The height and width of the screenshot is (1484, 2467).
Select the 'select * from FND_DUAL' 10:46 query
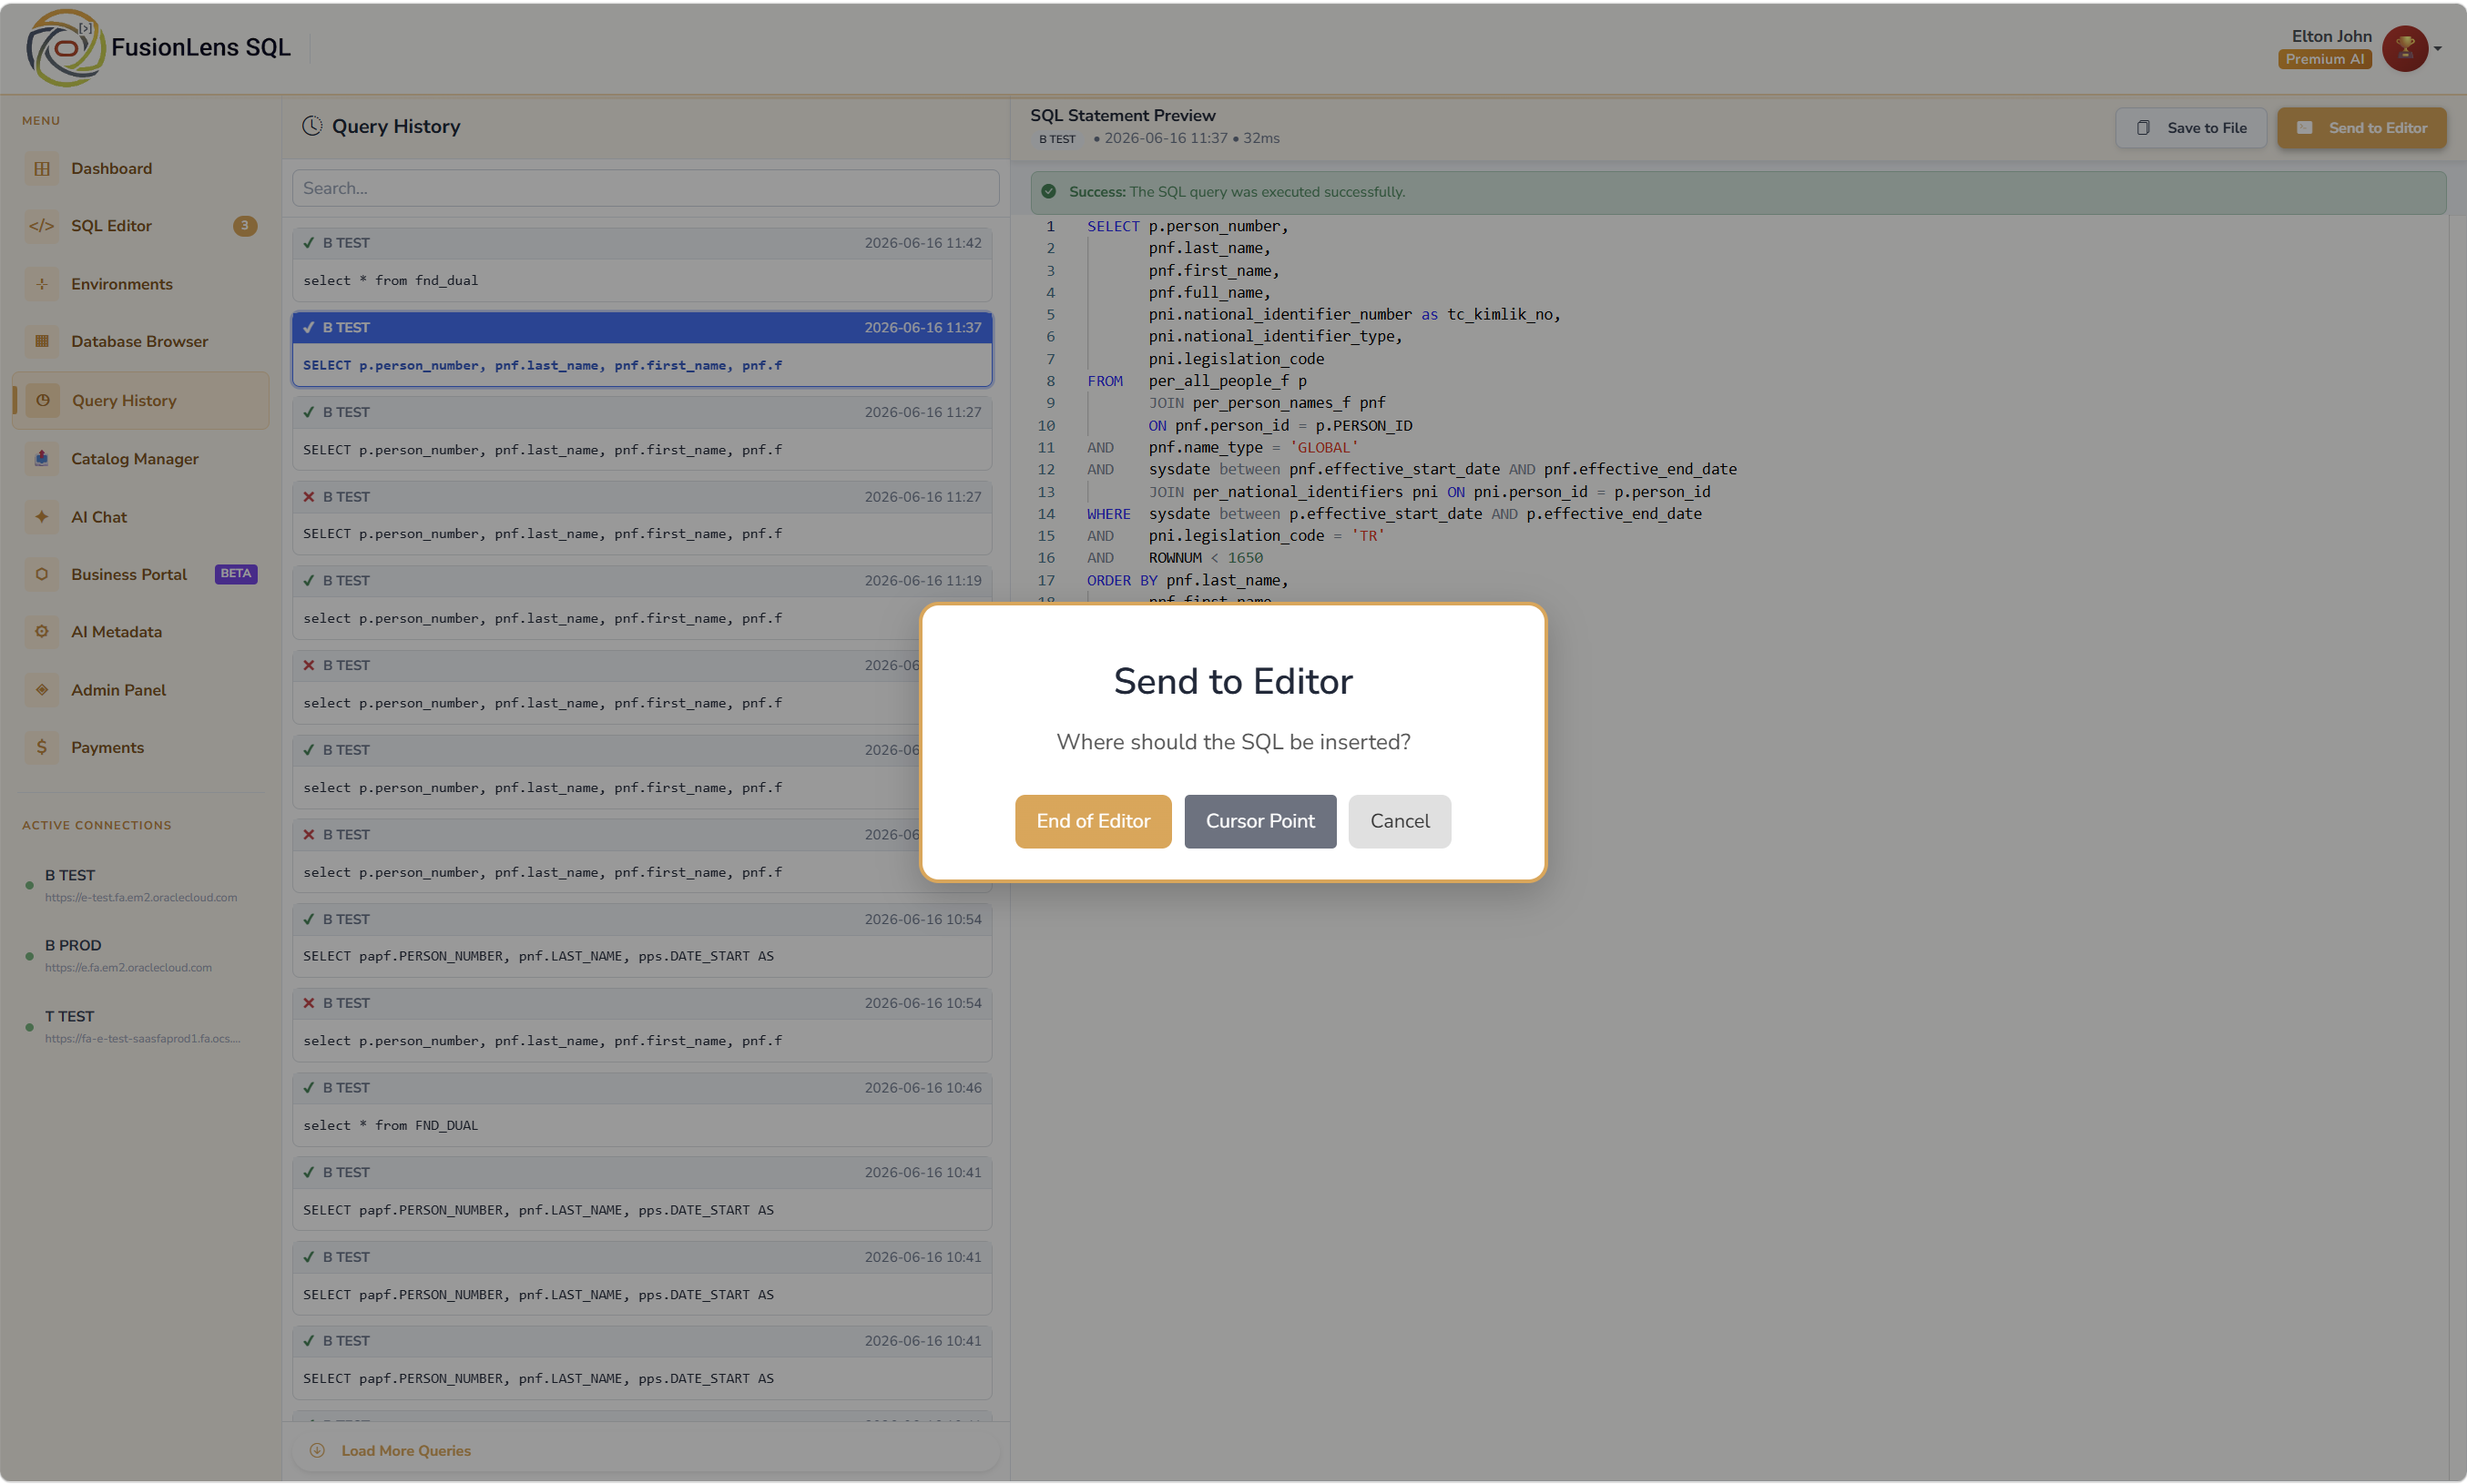(x=642, y=1110)
